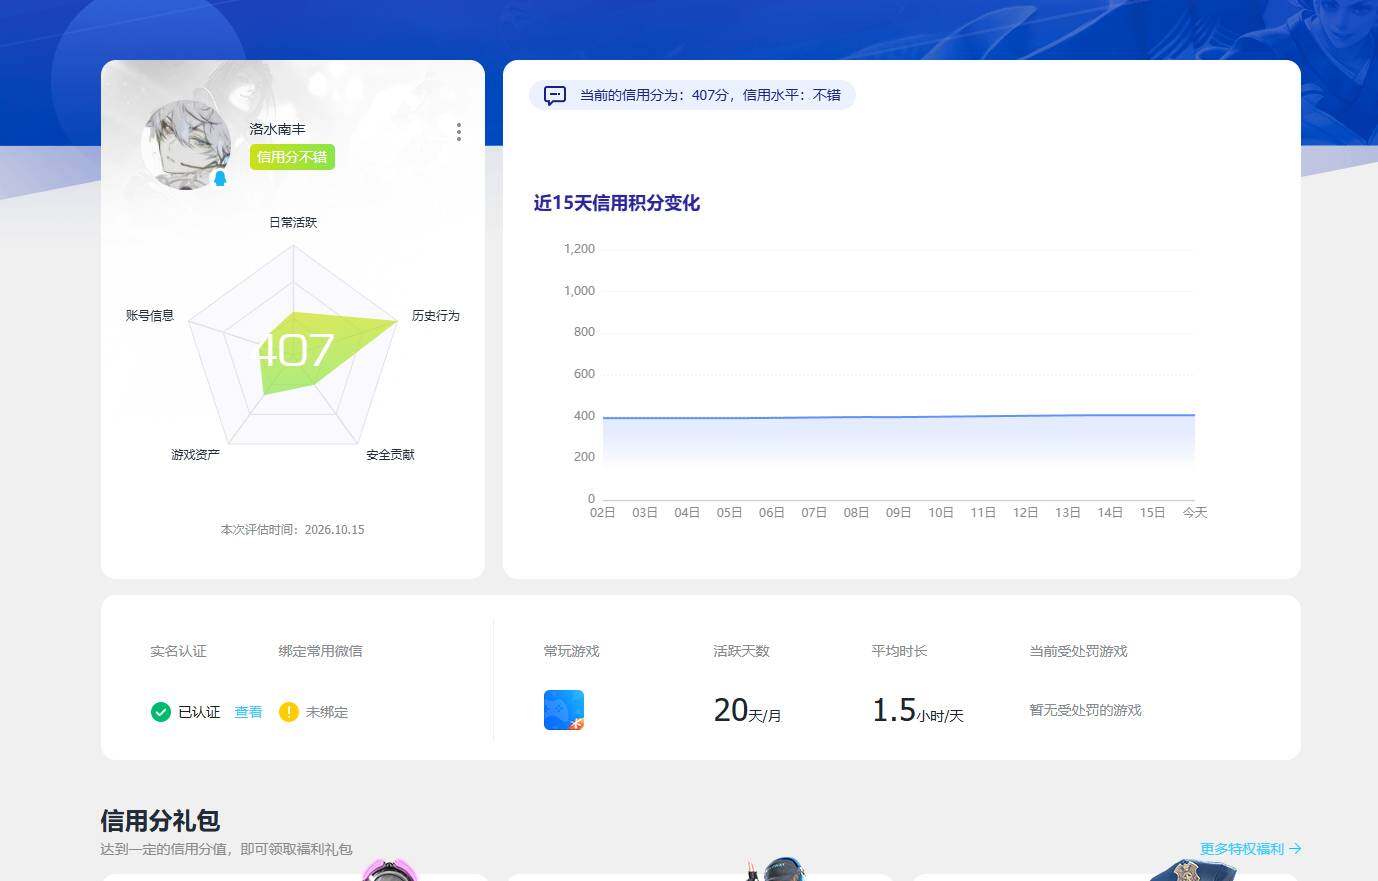Click the QQ badge on the avatar
Viewport: 1378px width, 881px height.
[220, 179]
